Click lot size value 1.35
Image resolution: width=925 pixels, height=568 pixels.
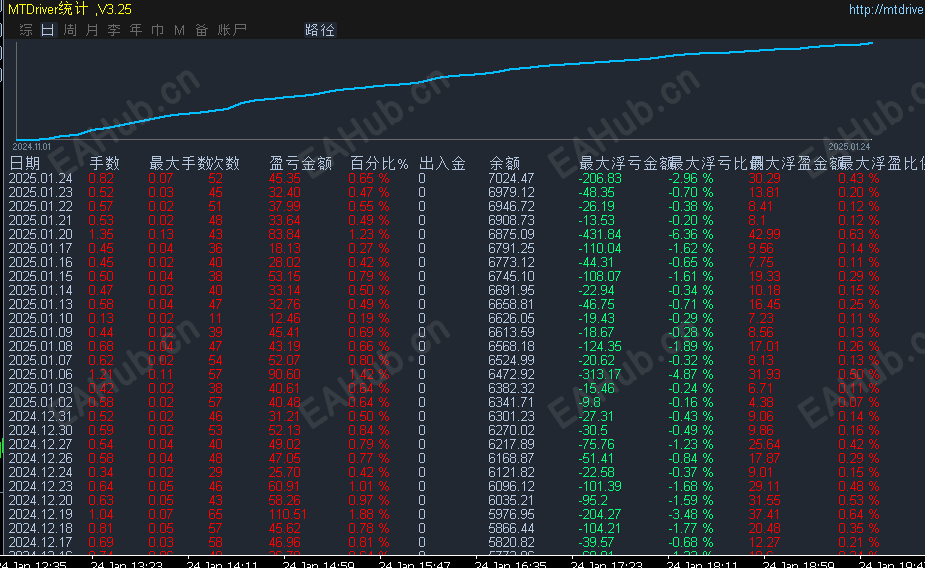tap(101, 234)
